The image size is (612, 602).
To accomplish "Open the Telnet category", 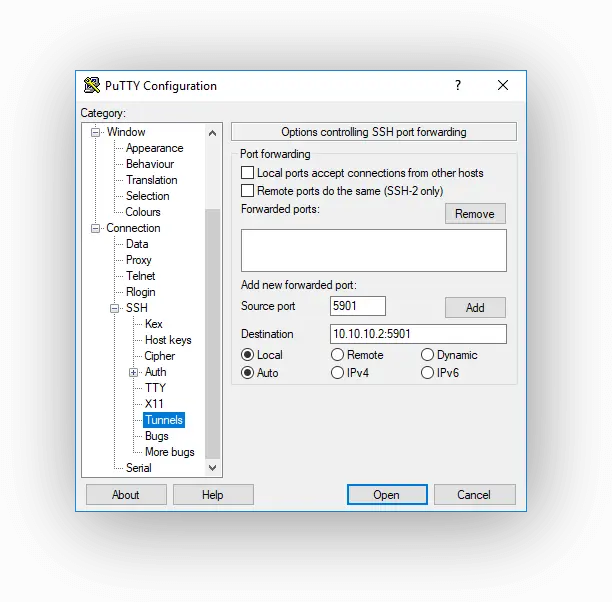I will pyautogui.click(x=141, y=276).
